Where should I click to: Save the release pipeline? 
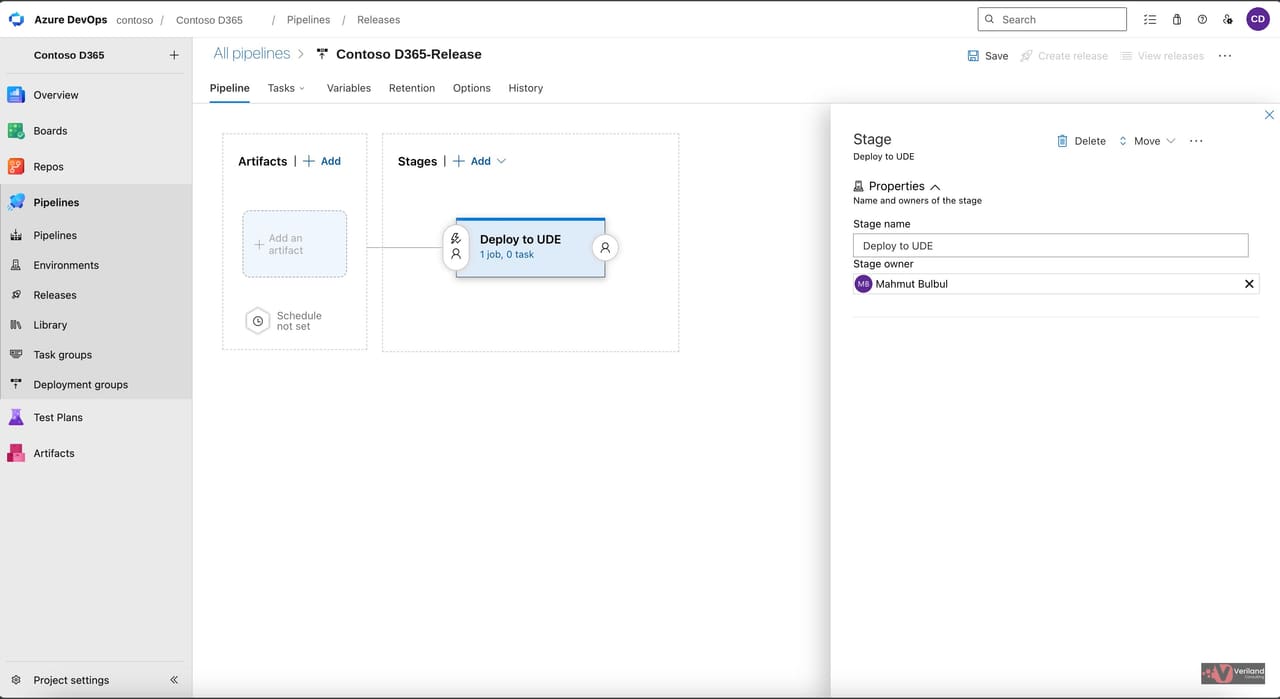(x=988, y=56)
